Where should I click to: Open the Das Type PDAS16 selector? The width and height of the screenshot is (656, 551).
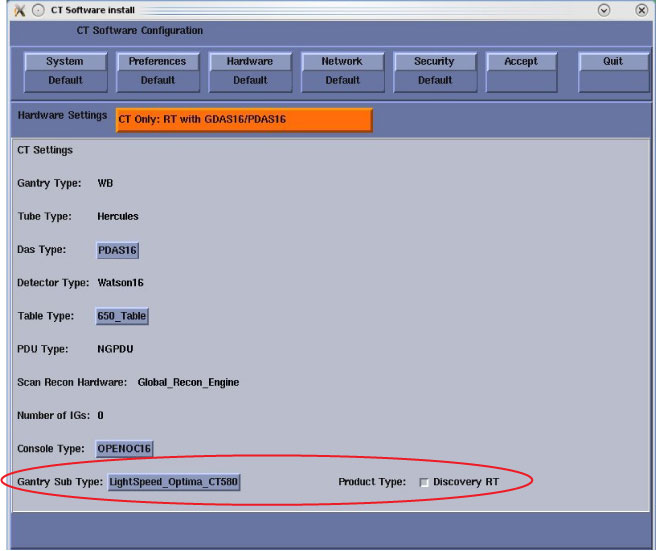(x=117, y=250)
